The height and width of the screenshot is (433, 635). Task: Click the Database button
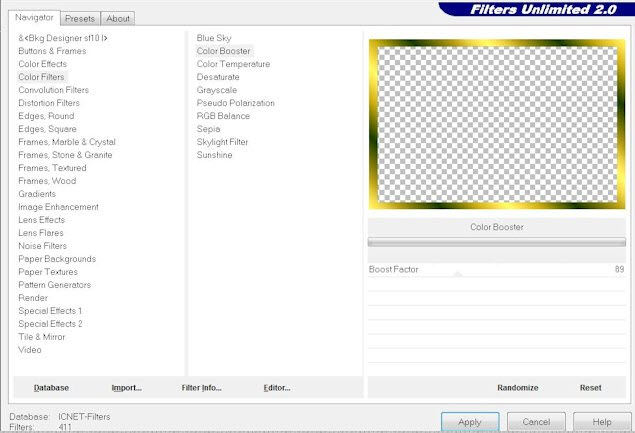coord(51,388)
